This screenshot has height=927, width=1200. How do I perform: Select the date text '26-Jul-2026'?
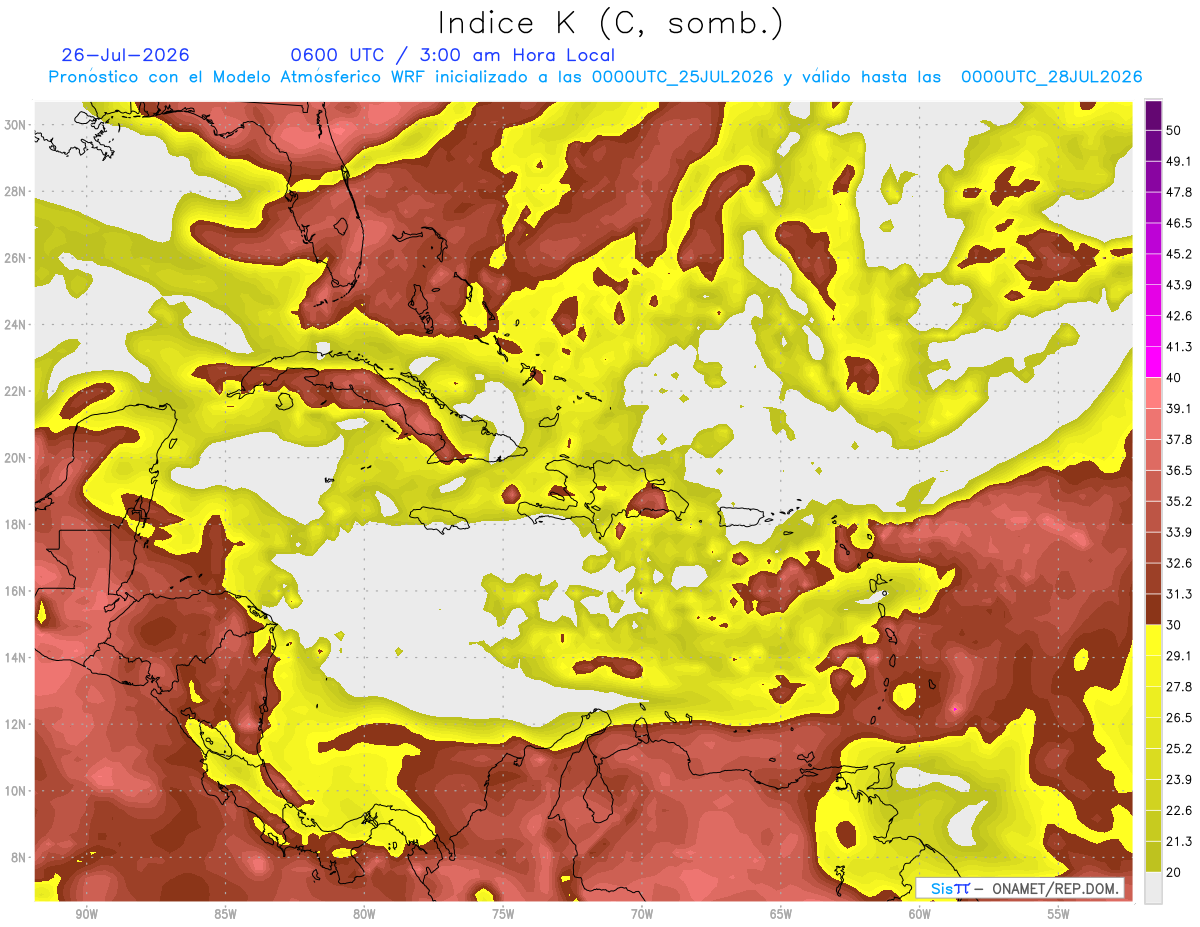point(125,55)
